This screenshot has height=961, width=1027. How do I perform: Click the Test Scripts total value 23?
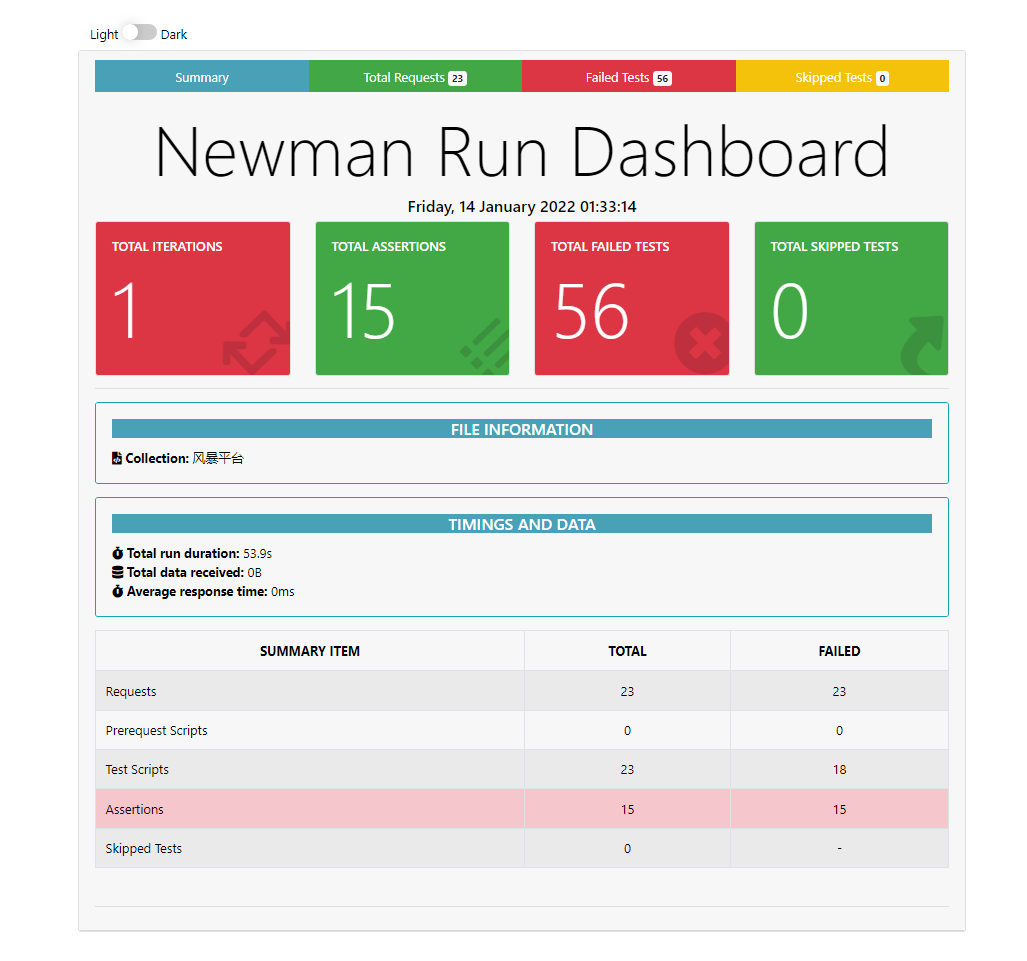(627, 770)
